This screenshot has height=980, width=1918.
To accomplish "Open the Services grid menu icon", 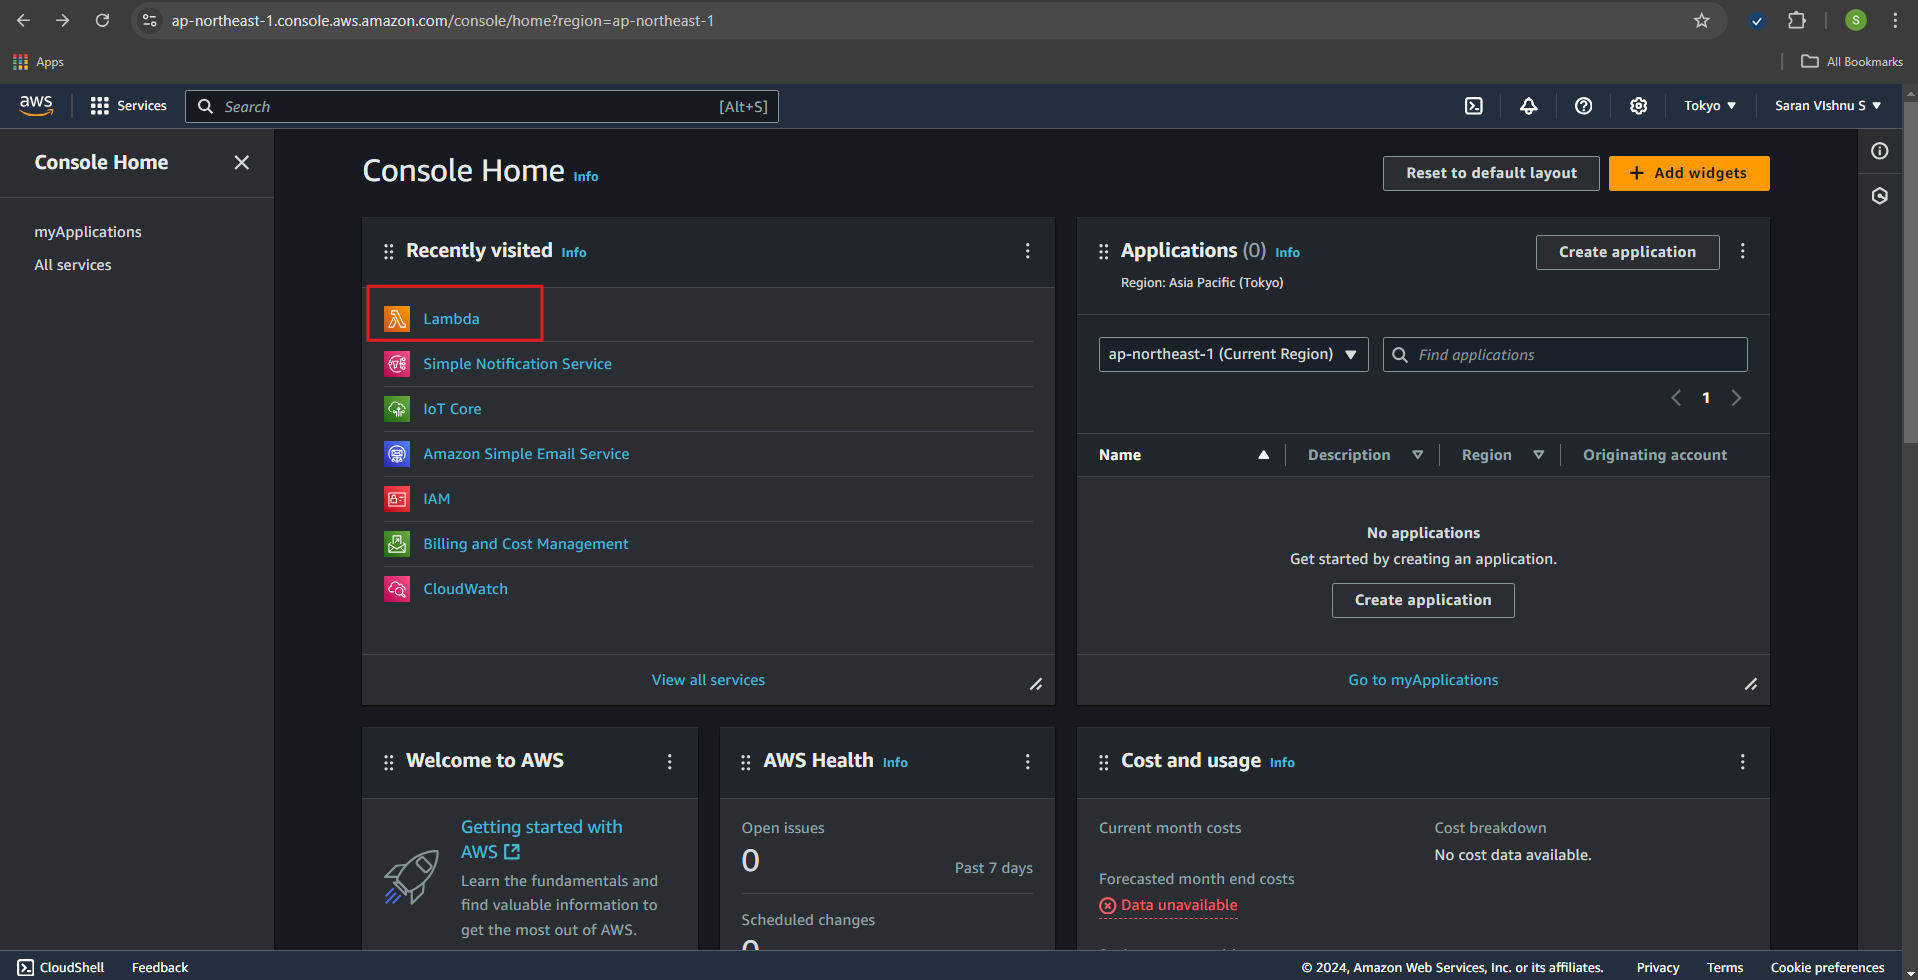I will (x=100, y=106).
